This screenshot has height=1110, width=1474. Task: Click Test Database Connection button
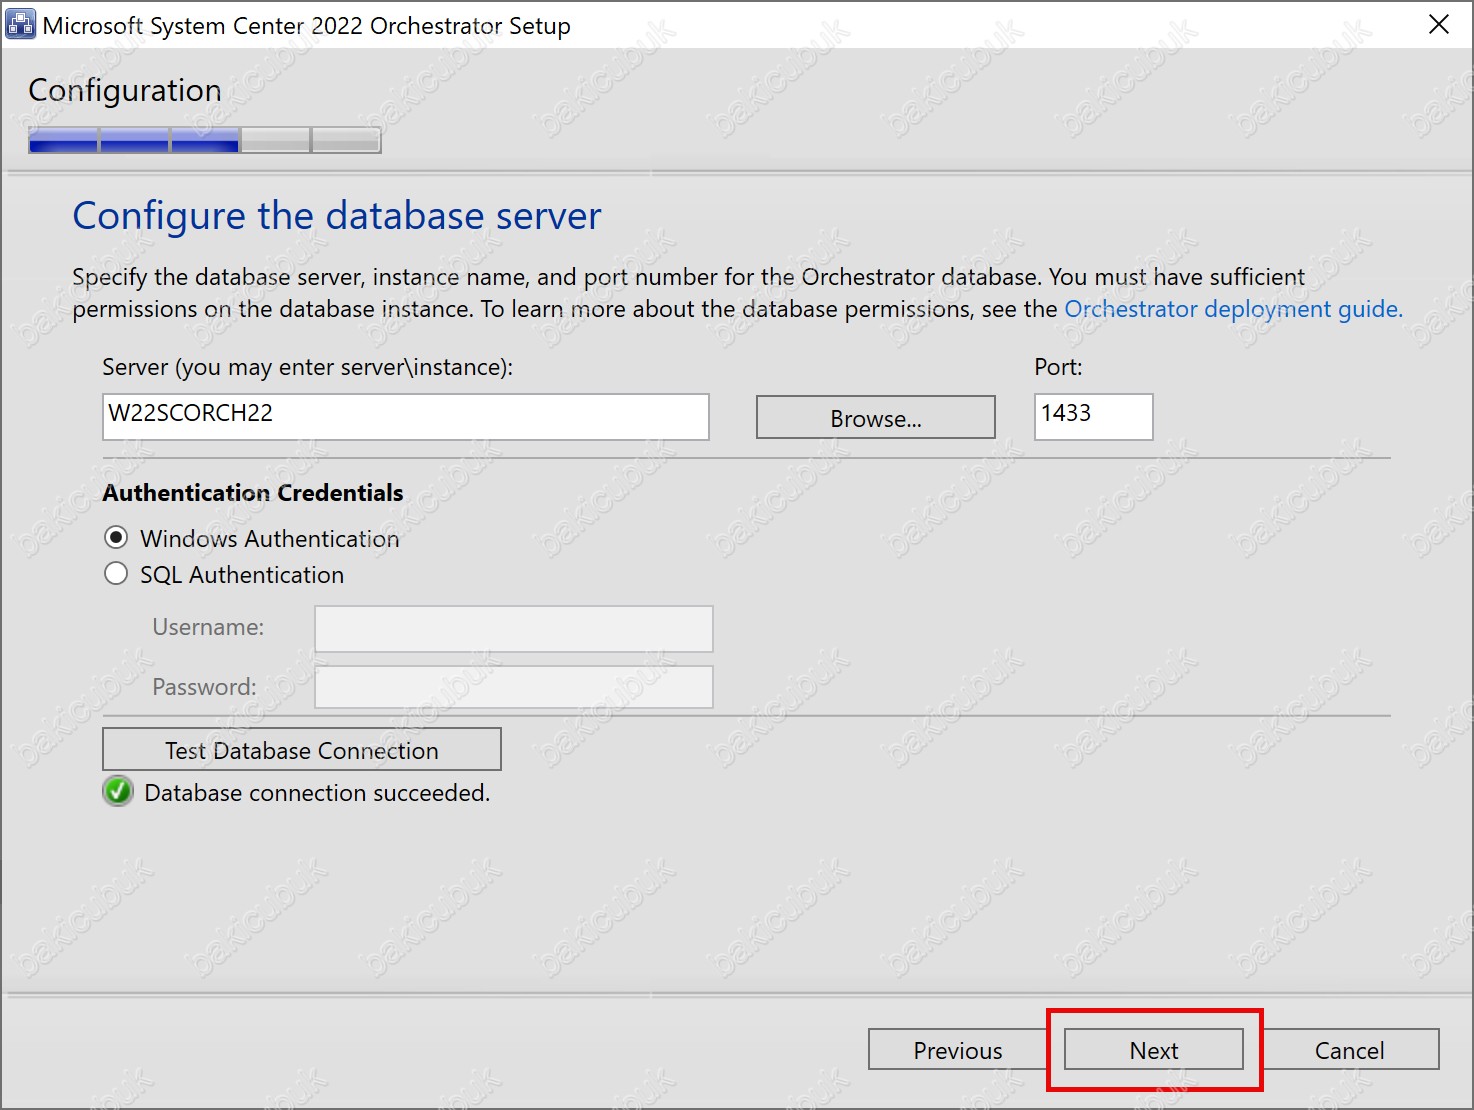302,750
